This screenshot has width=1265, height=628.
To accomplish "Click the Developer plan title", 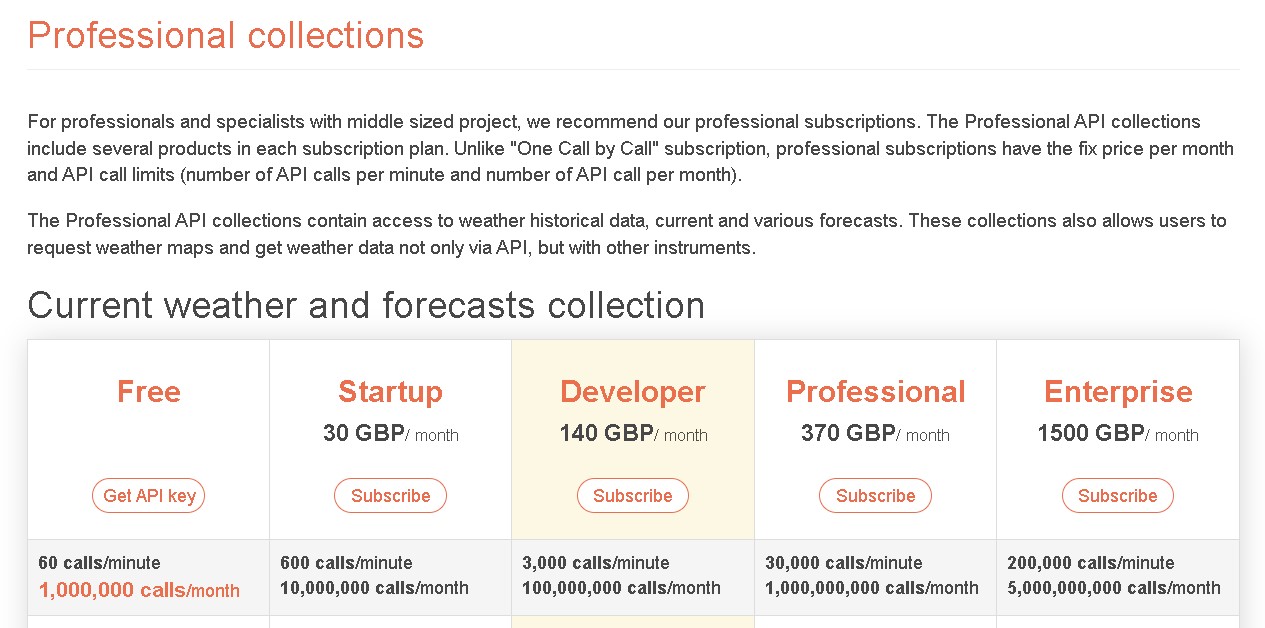I will point(633,392).
